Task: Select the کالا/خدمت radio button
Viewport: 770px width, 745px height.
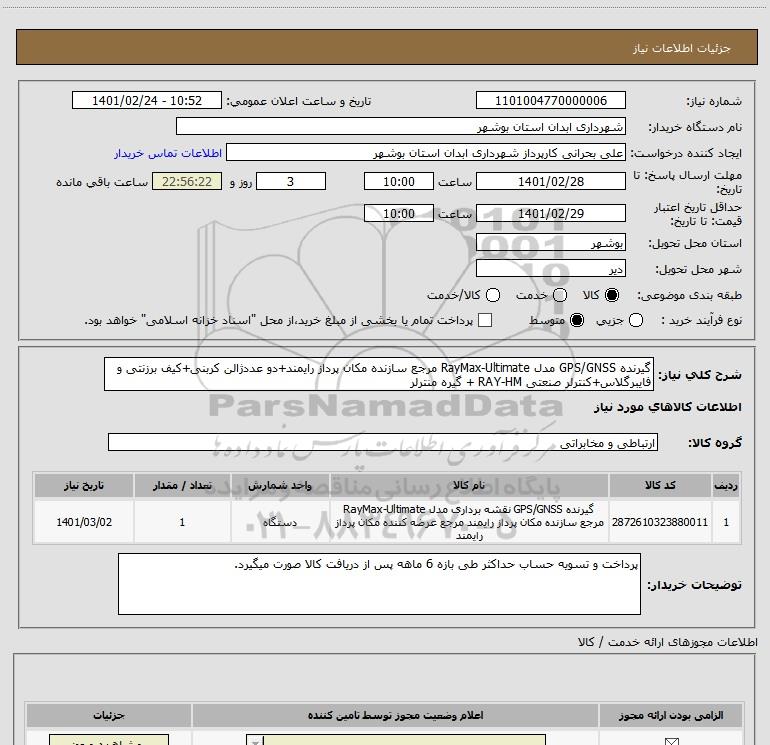Action: point(493,295)
